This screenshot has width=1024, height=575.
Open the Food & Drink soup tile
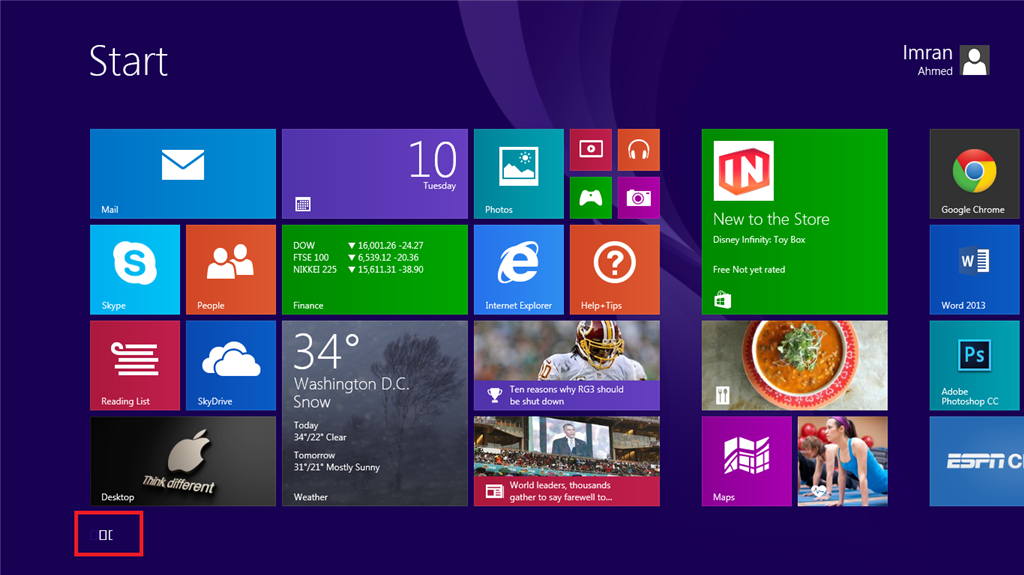coord(795,365)
